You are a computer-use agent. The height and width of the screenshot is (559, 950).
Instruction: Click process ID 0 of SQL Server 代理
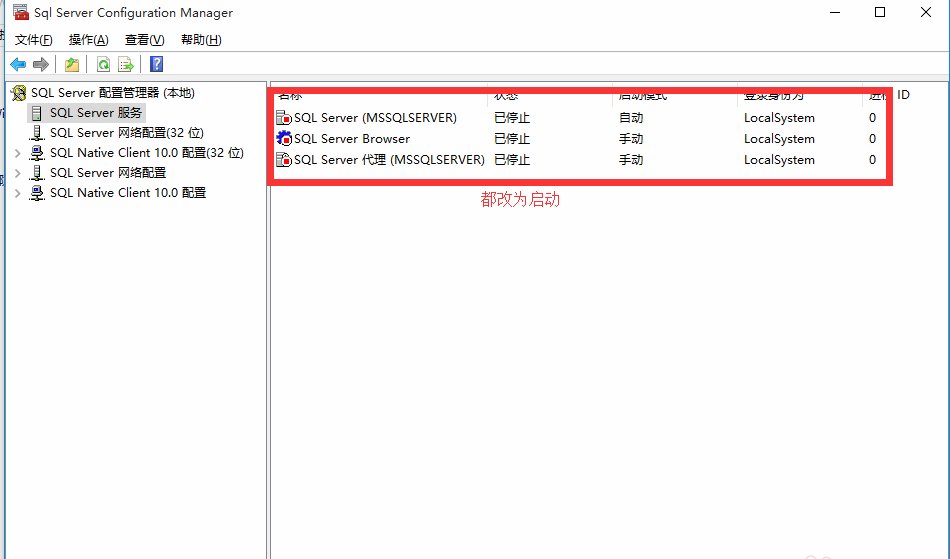(872, 160)
